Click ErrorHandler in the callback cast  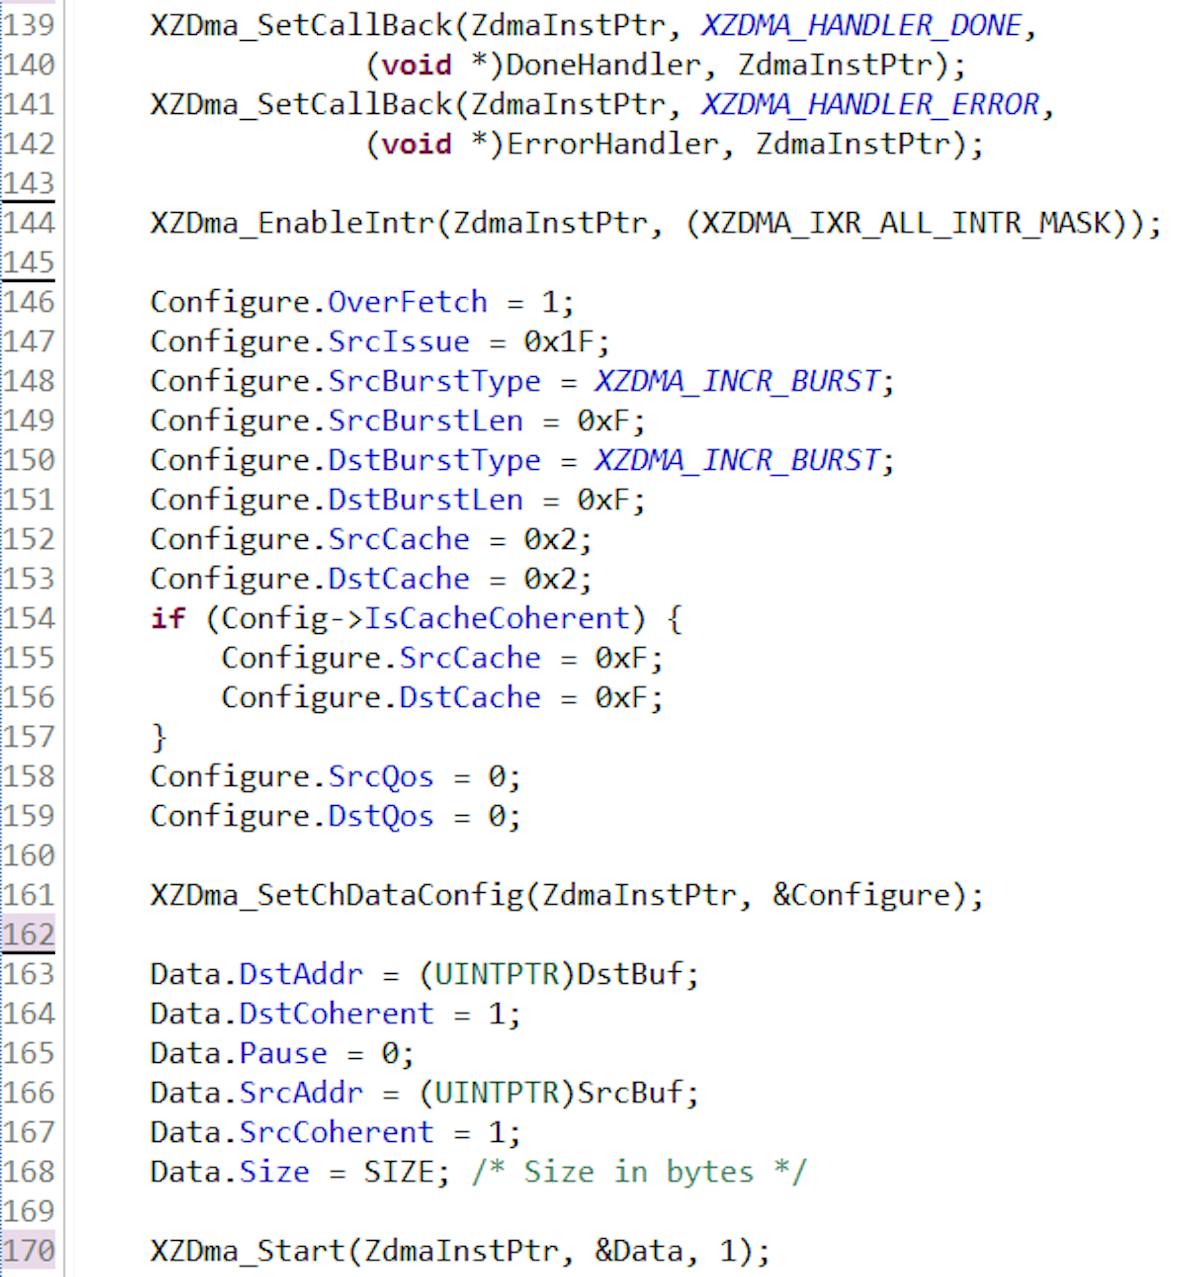[613, 143]
